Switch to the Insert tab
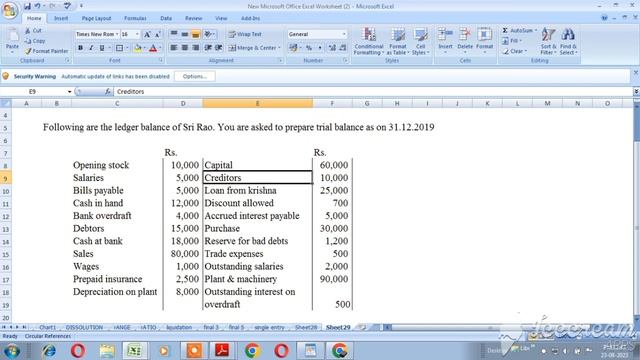 [x=61, y=18]
